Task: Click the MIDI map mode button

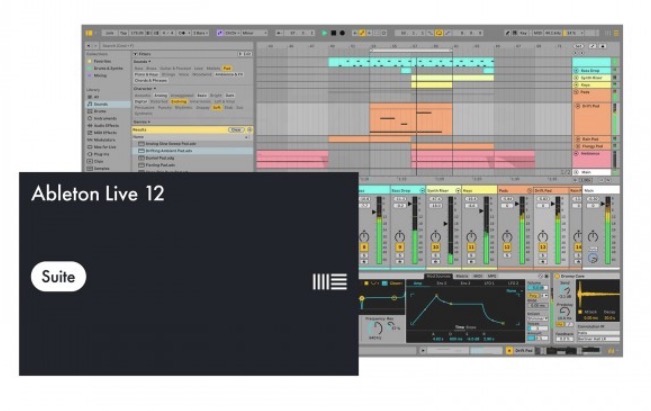Action: (x=538, y=33)
